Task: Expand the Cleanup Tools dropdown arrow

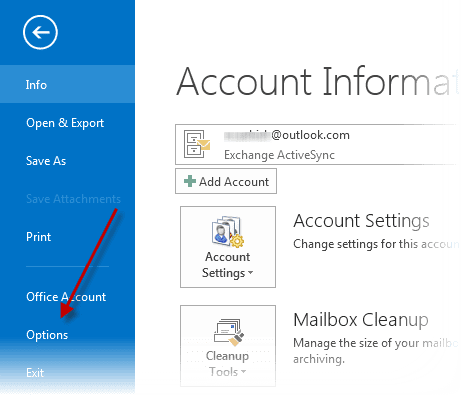Action: click(243, 371)
